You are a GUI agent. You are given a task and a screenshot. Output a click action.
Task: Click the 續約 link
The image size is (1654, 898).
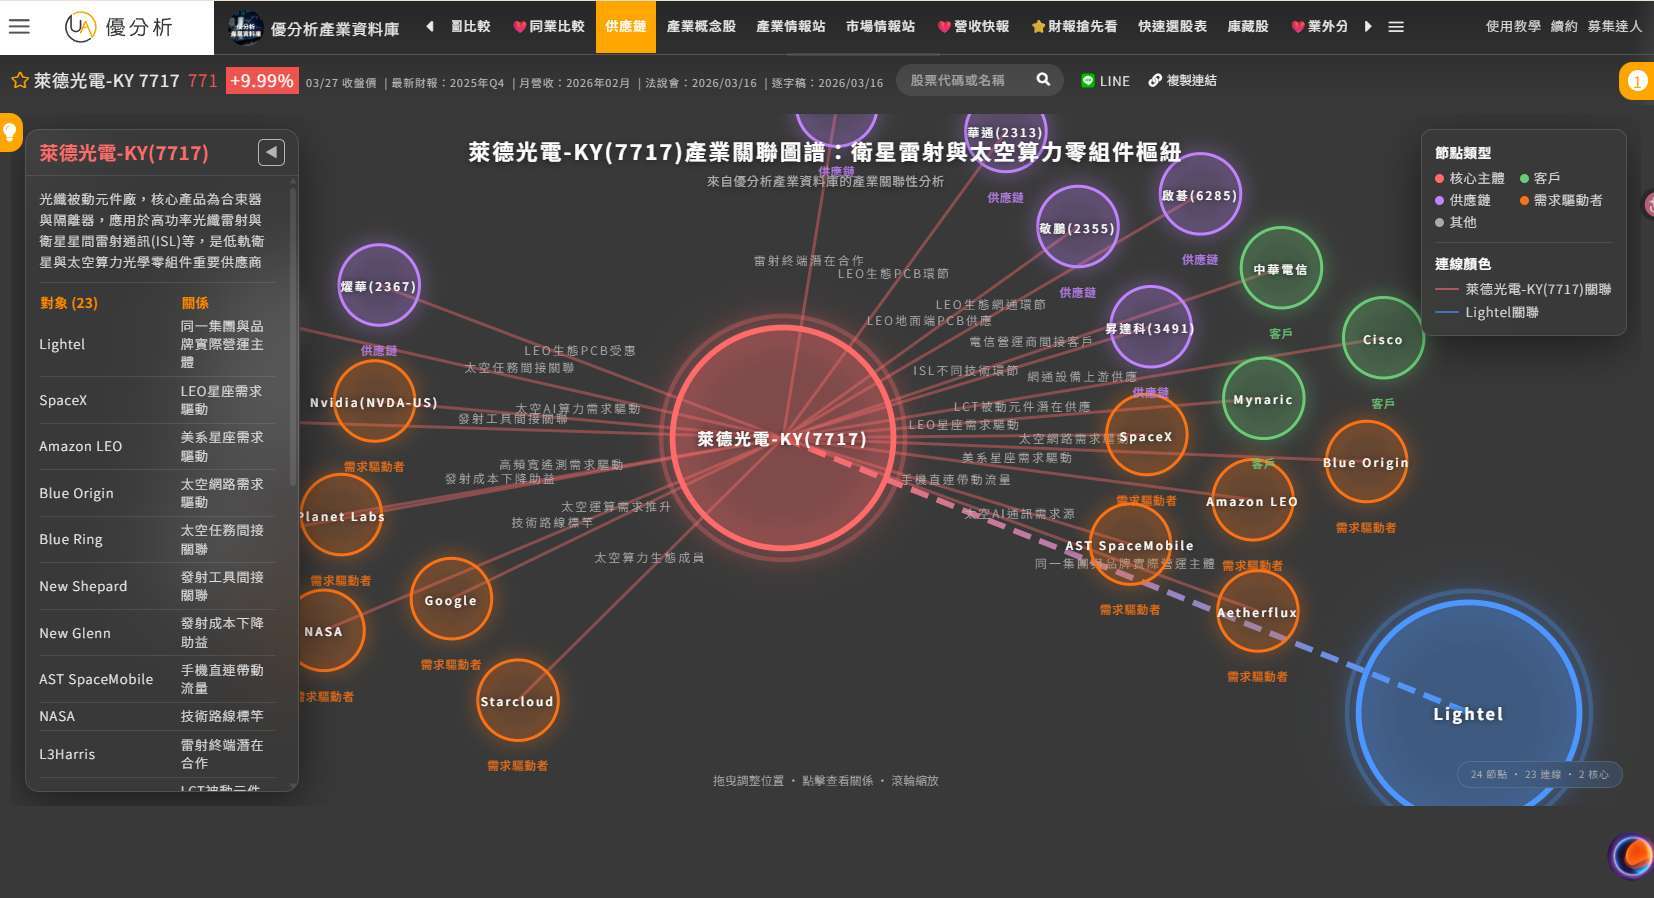[1563, 27]
